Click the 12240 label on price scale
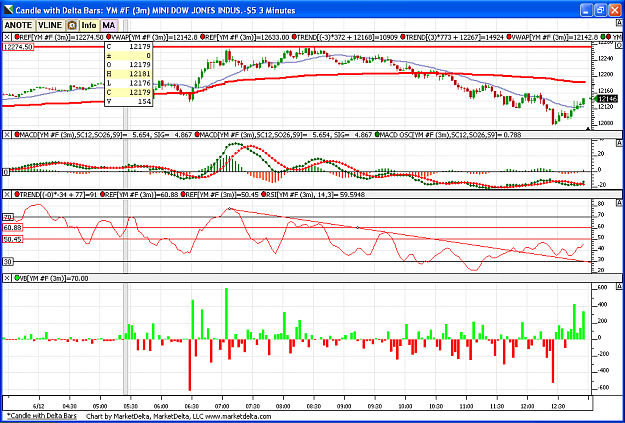 [605, 59]
